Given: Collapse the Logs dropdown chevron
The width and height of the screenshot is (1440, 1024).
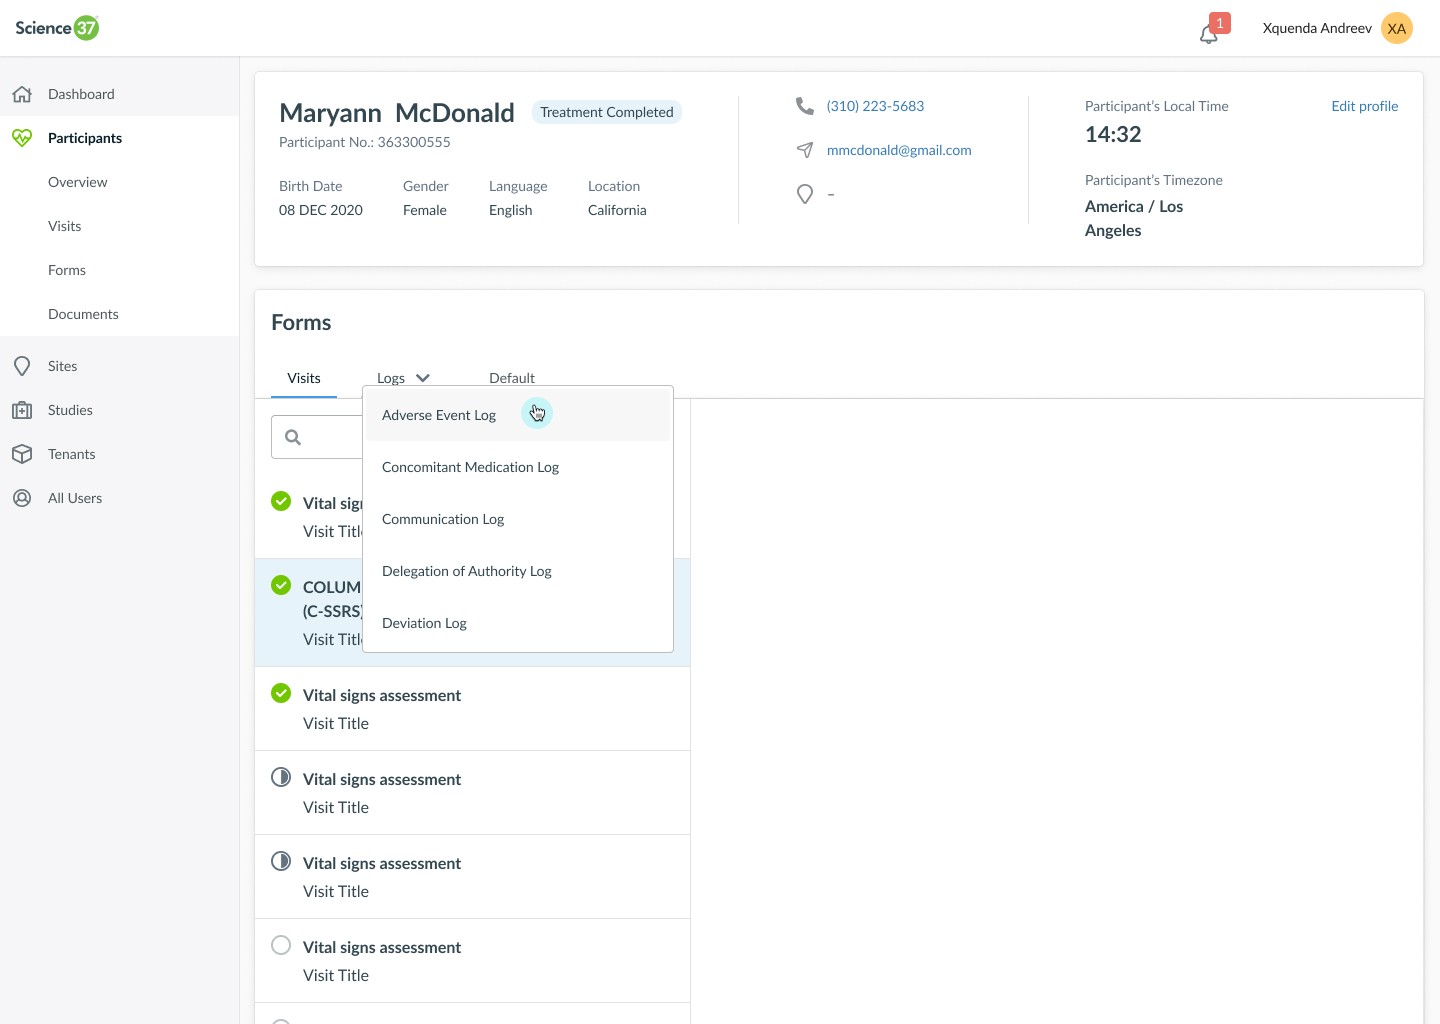Looking at the screenshot, I should tap(423, 378).
